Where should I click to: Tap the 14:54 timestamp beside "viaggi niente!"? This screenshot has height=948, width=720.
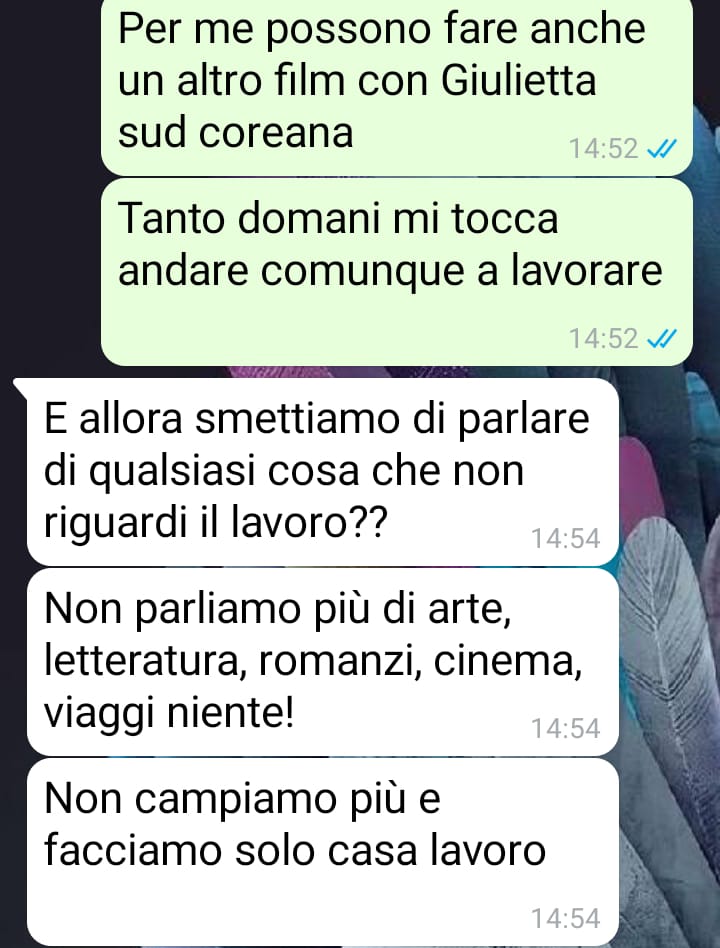click(565, 728)
